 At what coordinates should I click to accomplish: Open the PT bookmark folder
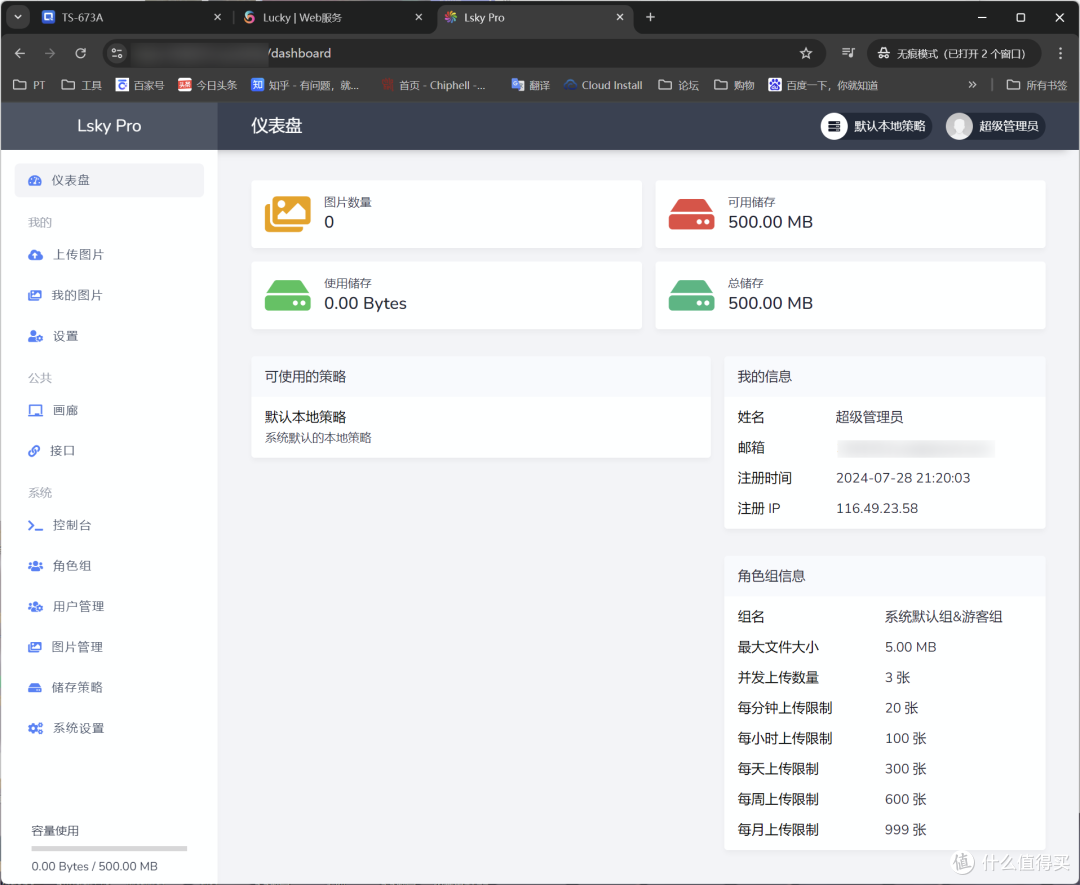[x=30, y=85]
